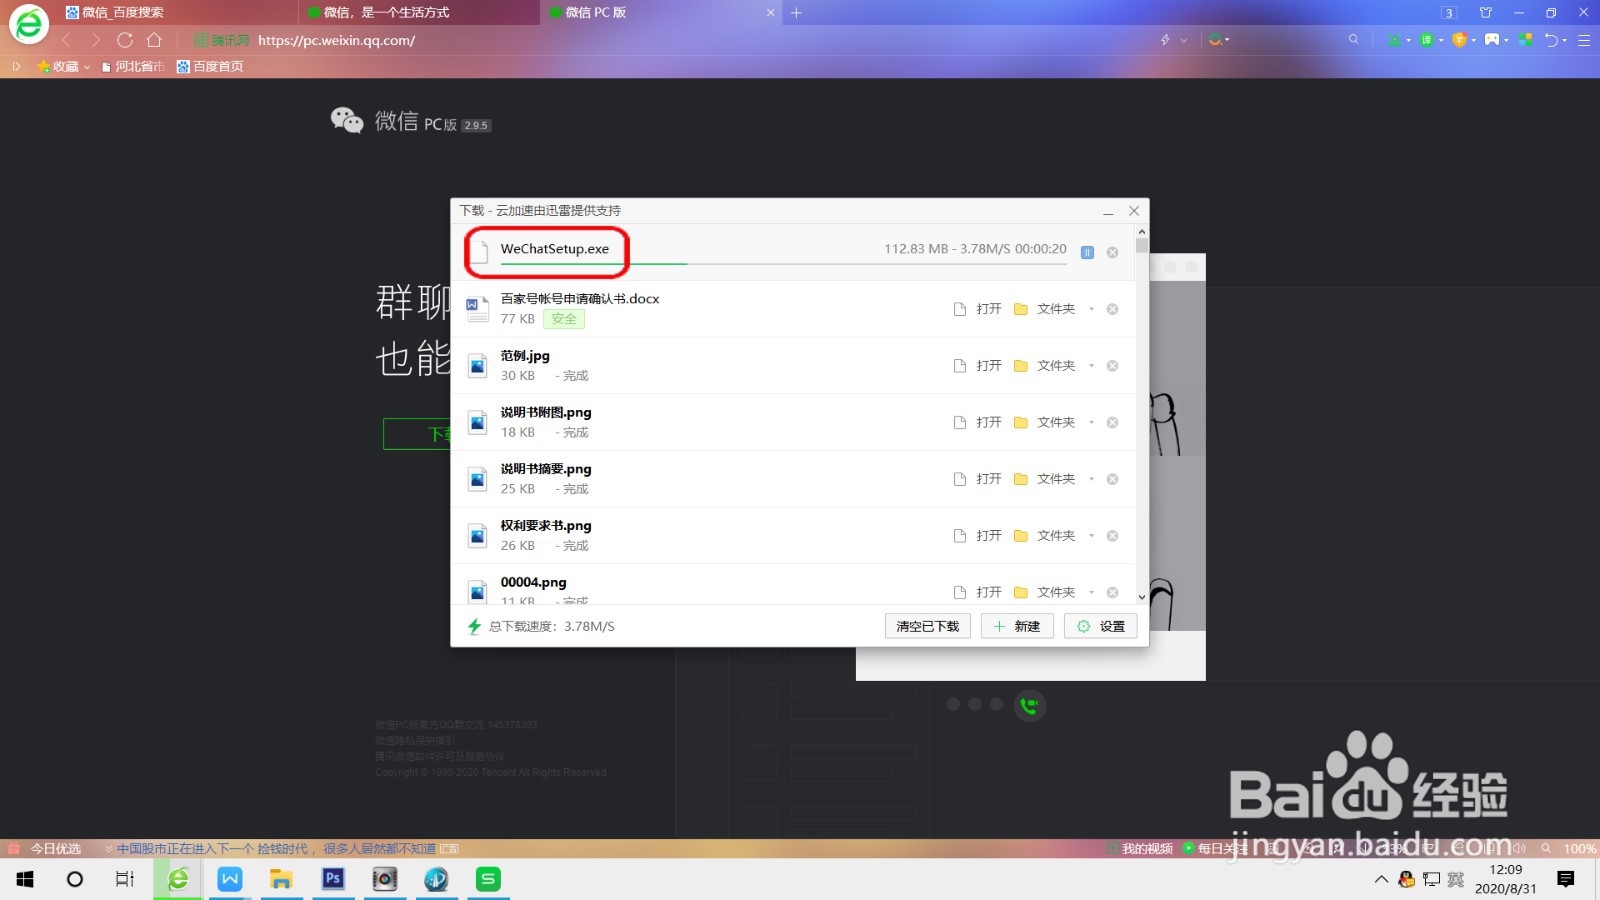This screenshot has width=1600, height=900.
Task: Show 范例.jpg in its folder
Action: pyautogui.click(x=1045, y=366)
